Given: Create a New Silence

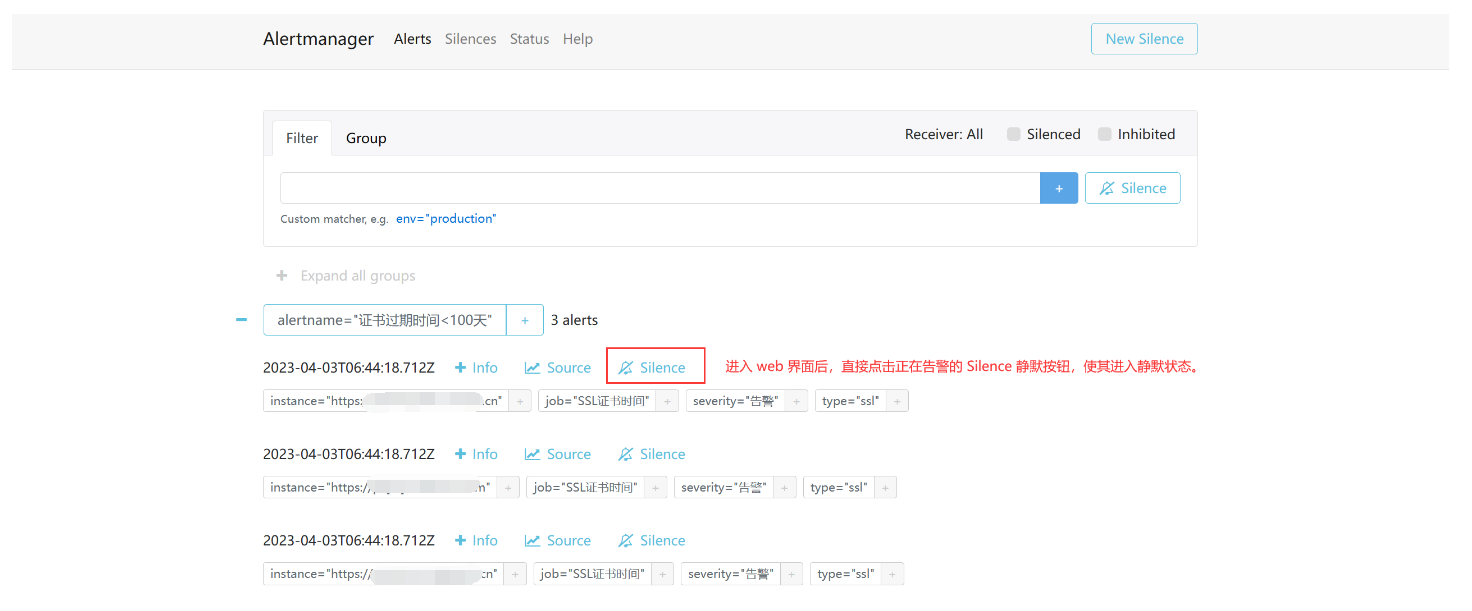Looking at the screenshot, I should (x=1144, y=39).
